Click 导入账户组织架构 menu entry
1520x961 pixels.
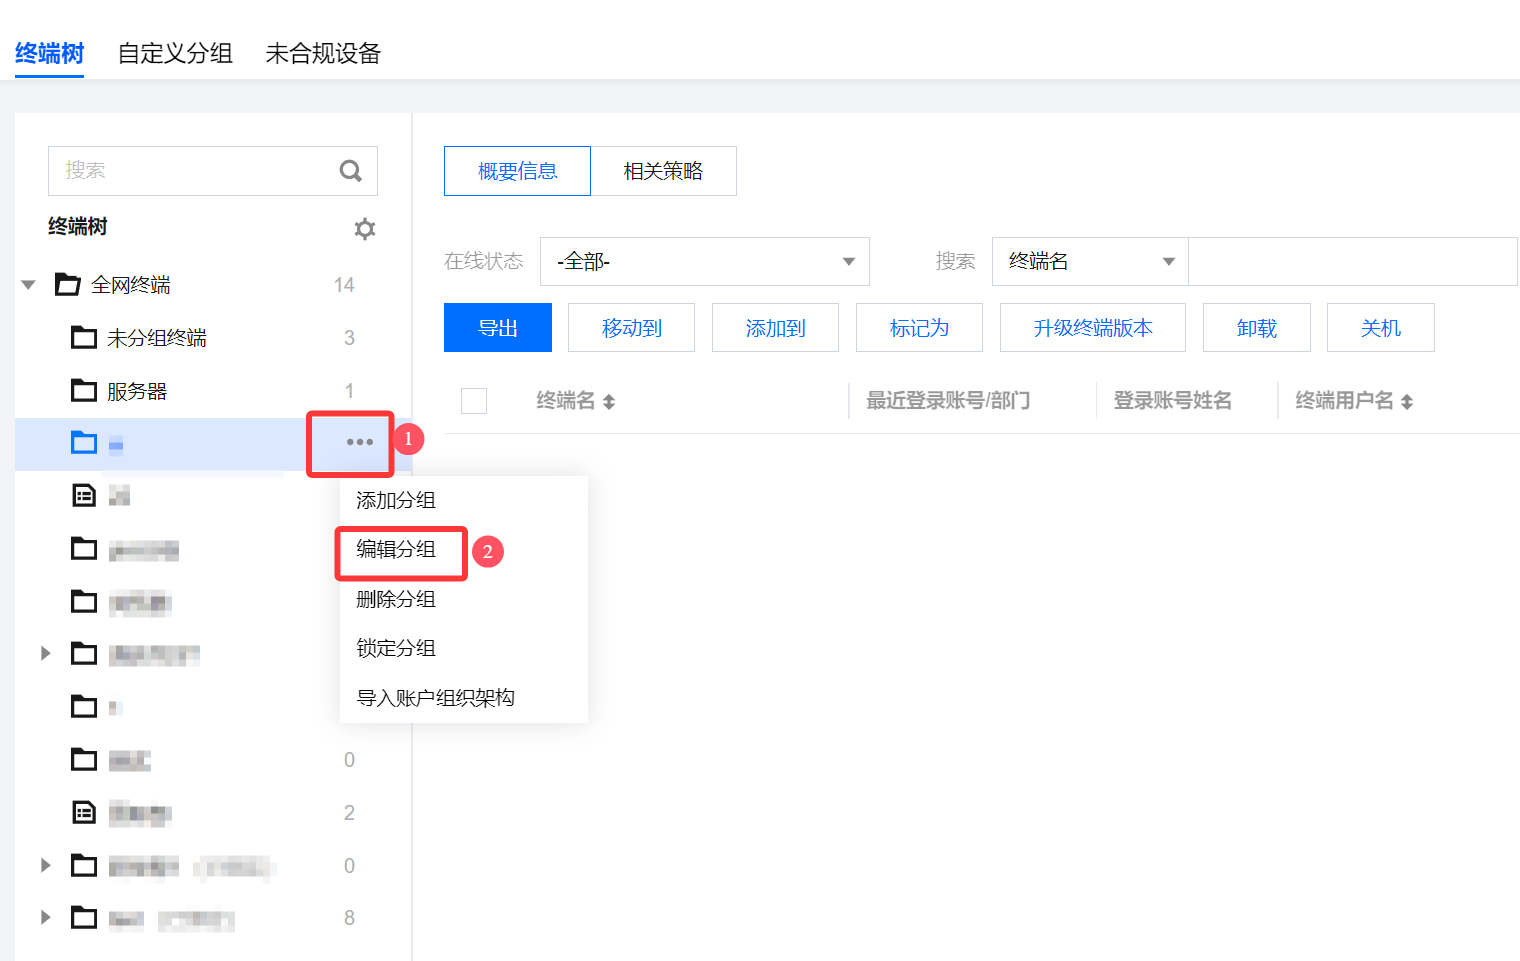click(435, 698)
